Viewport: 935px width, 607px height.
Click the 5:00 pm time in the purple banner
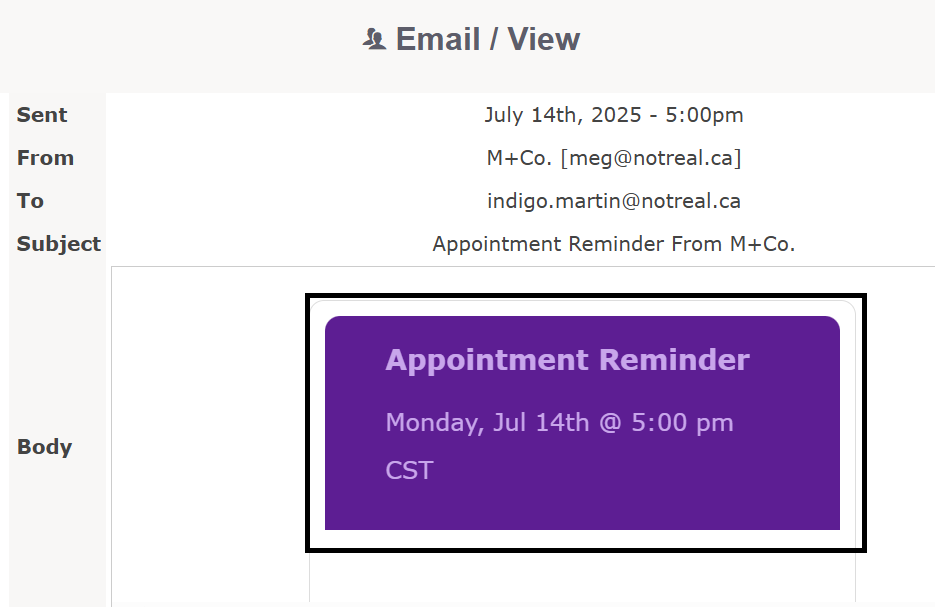click(682, 423)
